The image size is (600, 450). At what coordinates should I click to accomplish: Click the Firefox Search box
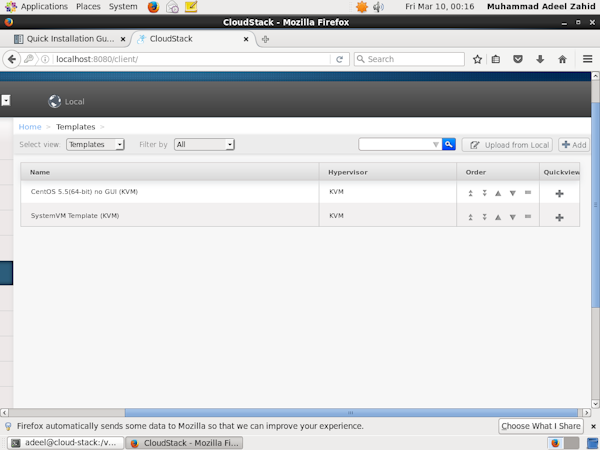point(409,59)
